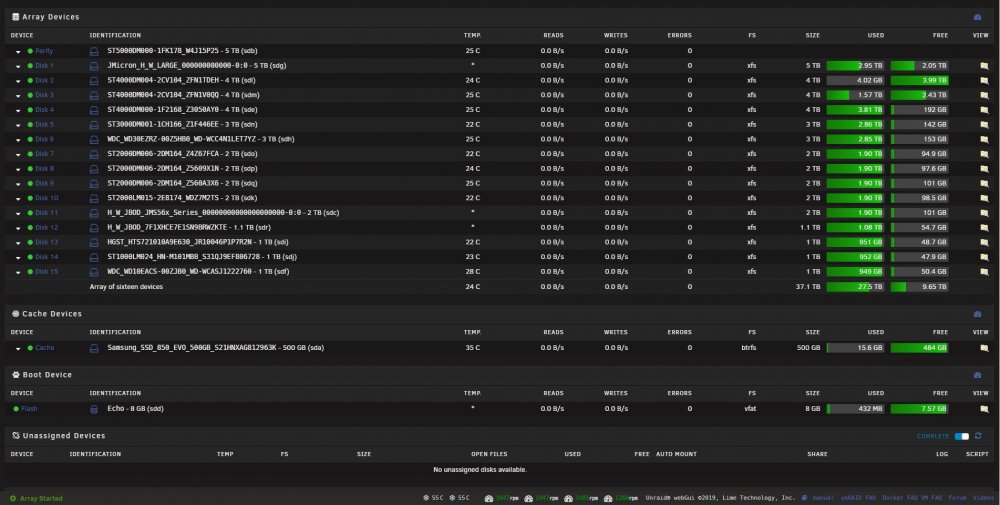Click the green status dot next to Flash

(16, 409)
